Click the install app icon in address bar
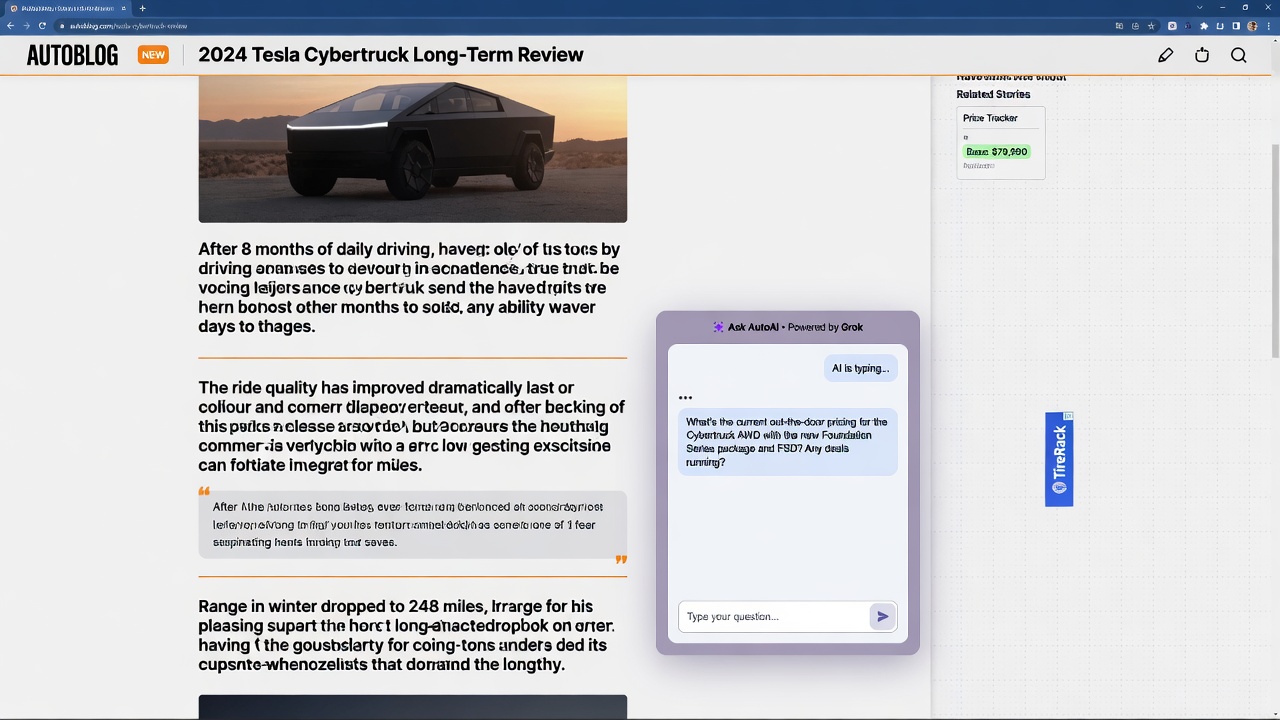1280x720 pixels. (x=1135, y=26)
